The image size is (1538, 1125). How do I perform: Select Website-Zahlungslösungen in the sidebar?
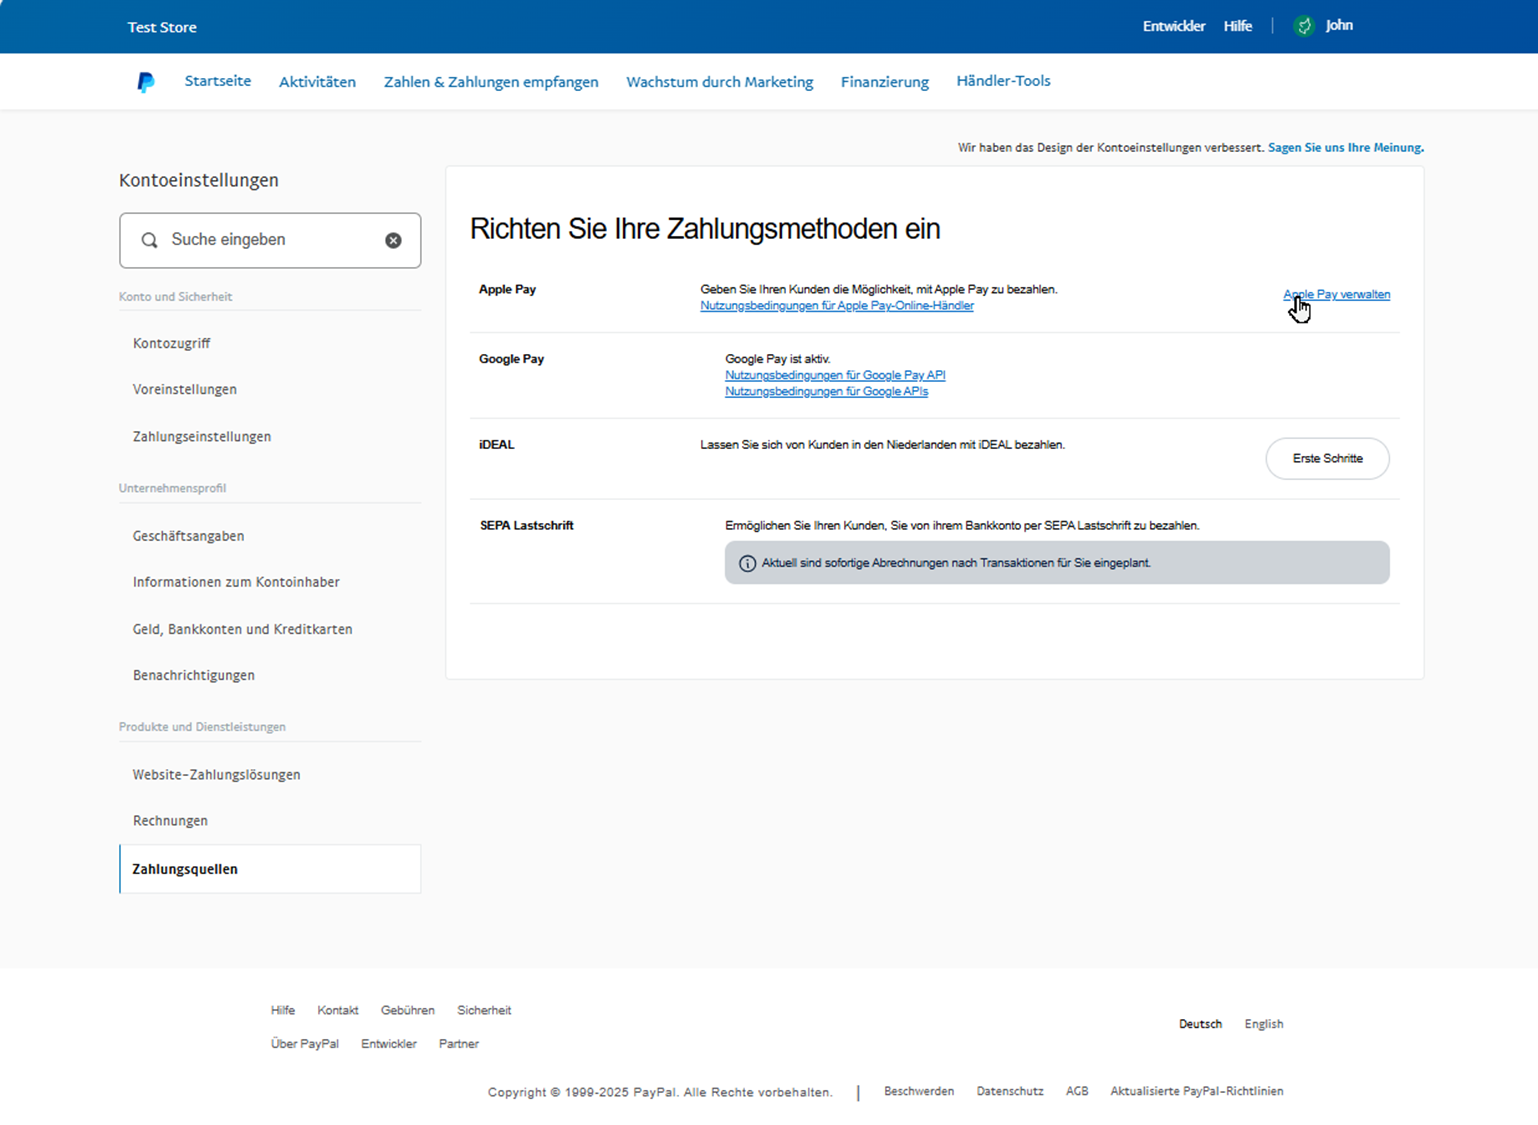click(216, 774)
